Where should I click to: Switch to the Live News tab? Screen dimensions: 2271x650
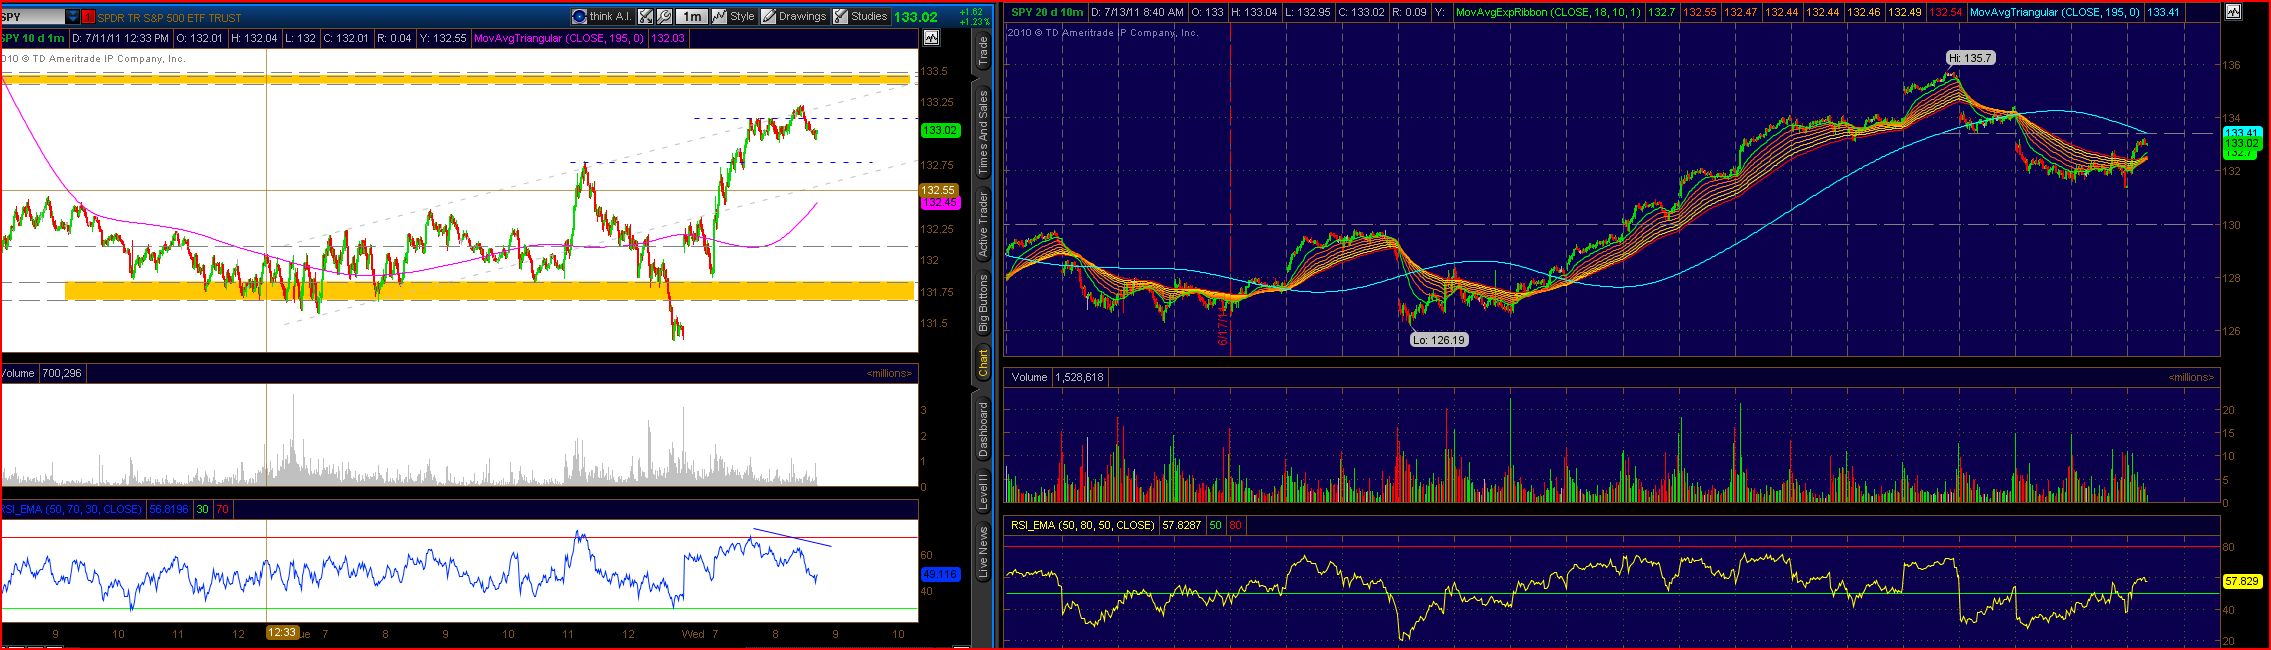point(983,552)
